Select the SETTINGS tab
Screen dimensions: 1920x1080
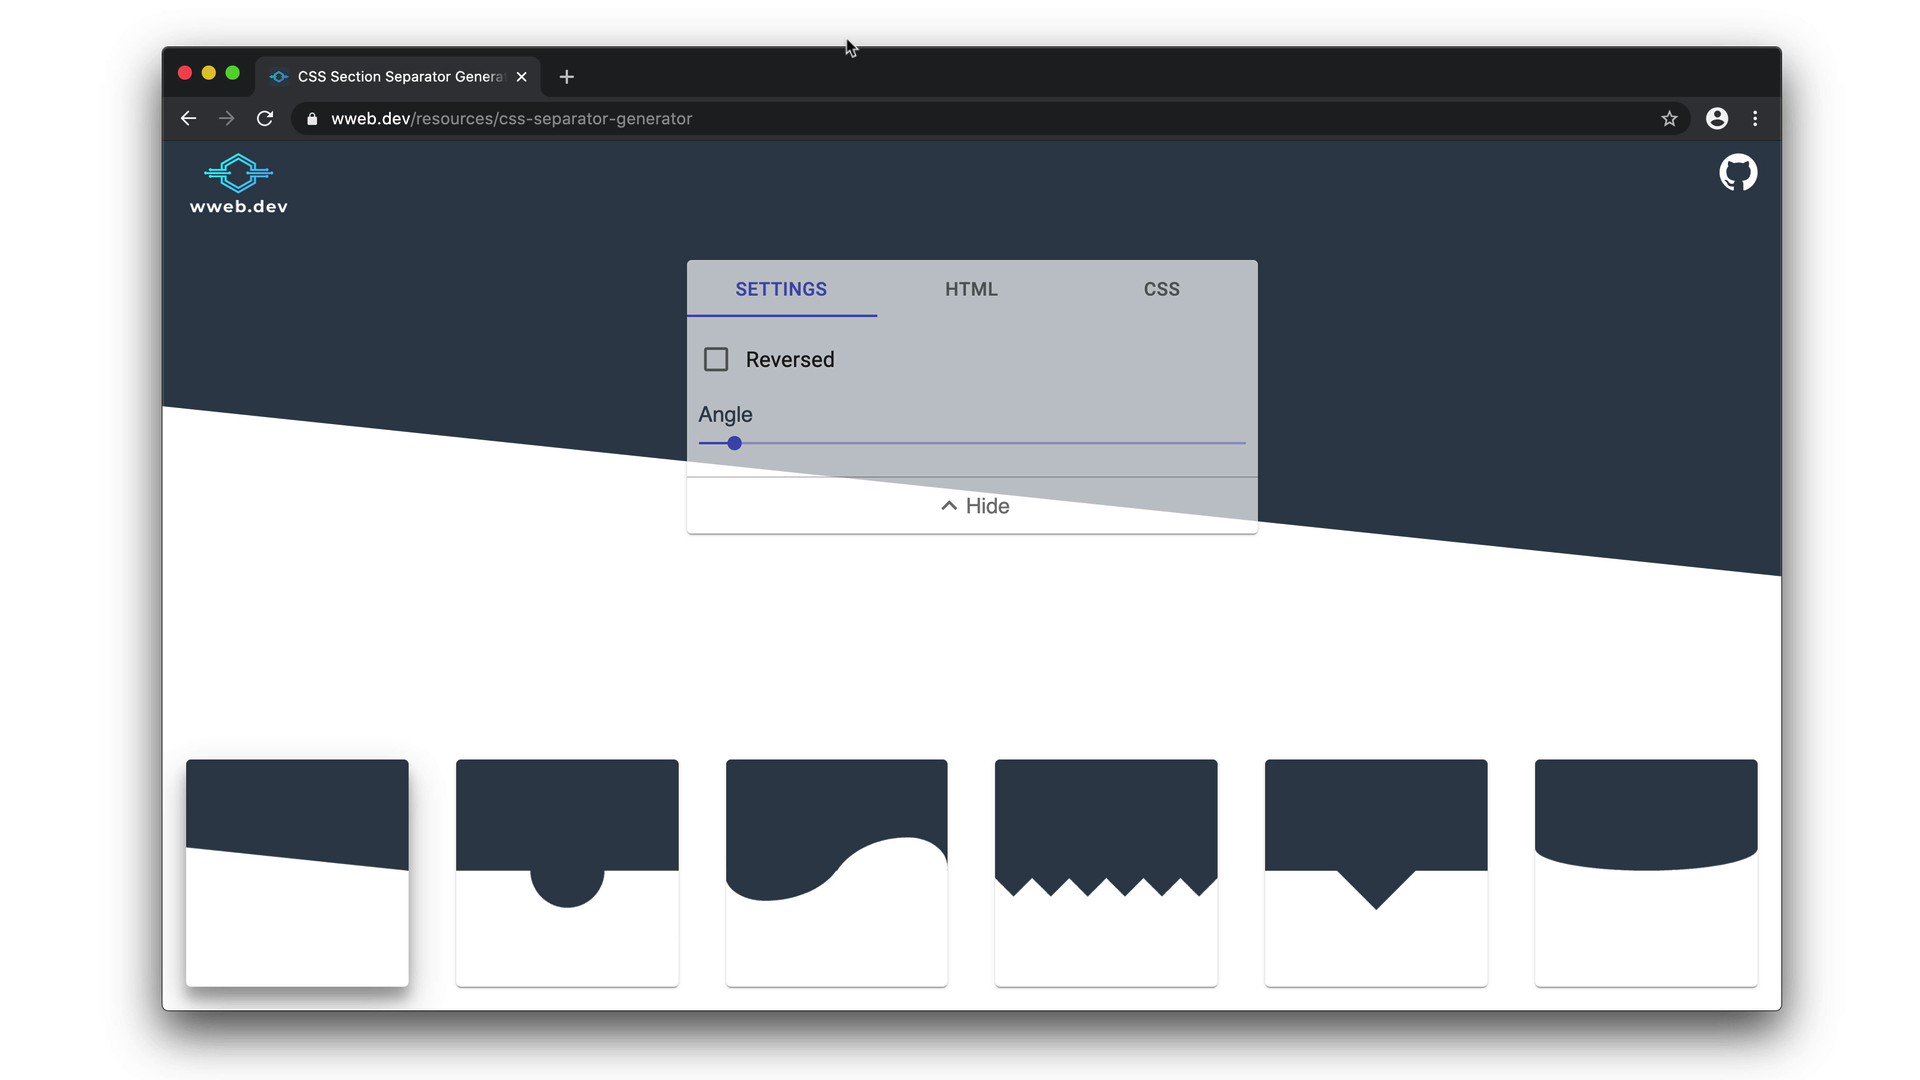(781, 289)
